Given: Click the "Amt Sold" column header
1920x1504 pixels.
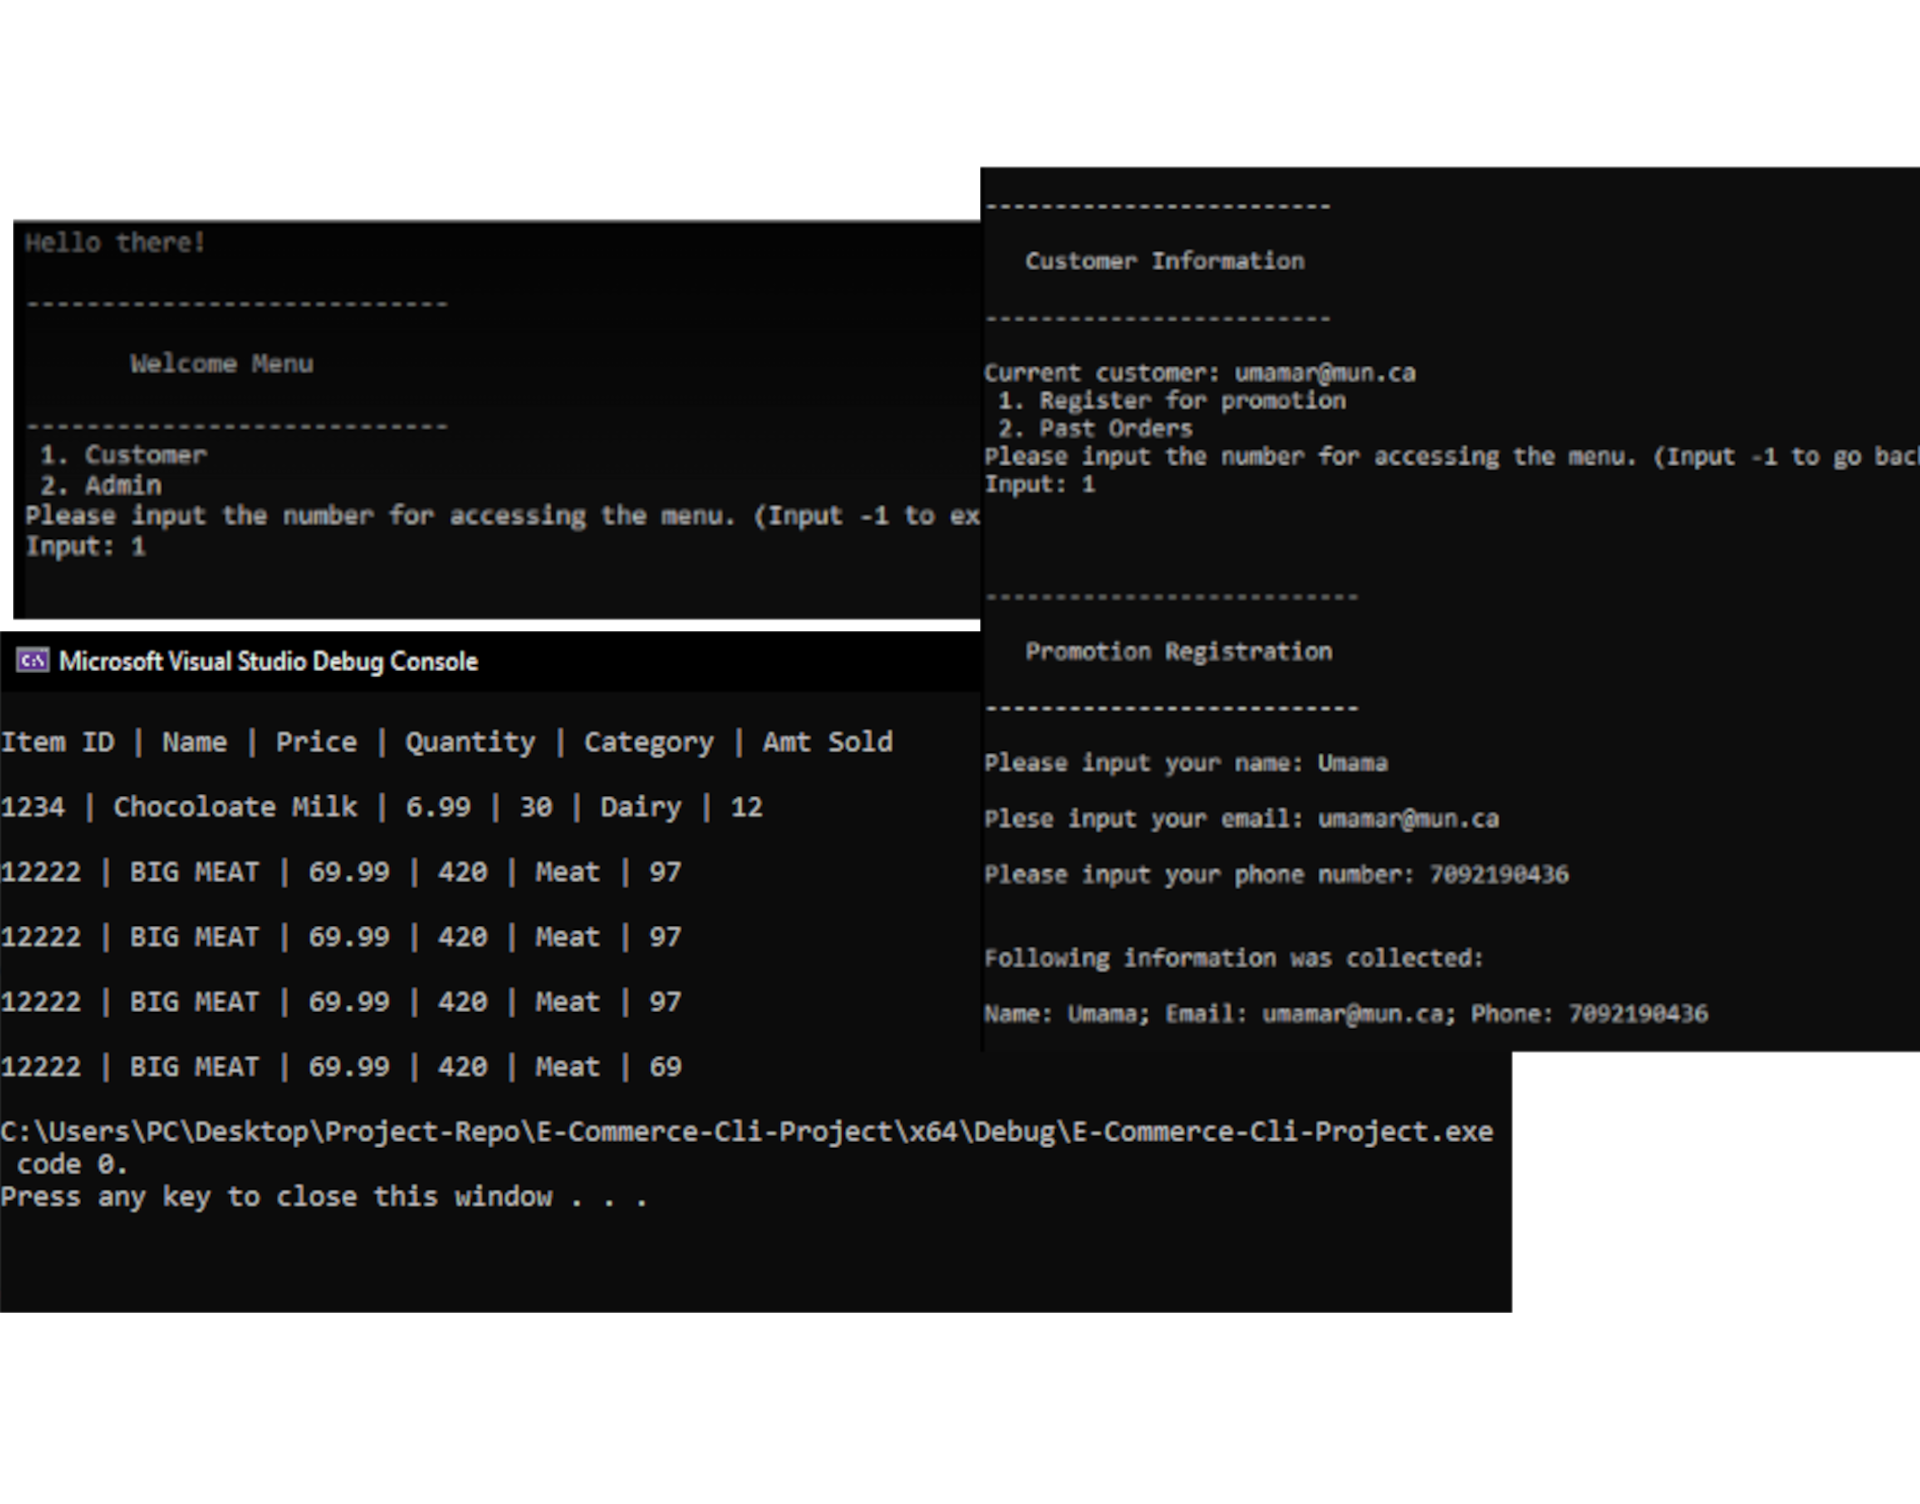Looking at the screenshot, I should click(828, 742).
